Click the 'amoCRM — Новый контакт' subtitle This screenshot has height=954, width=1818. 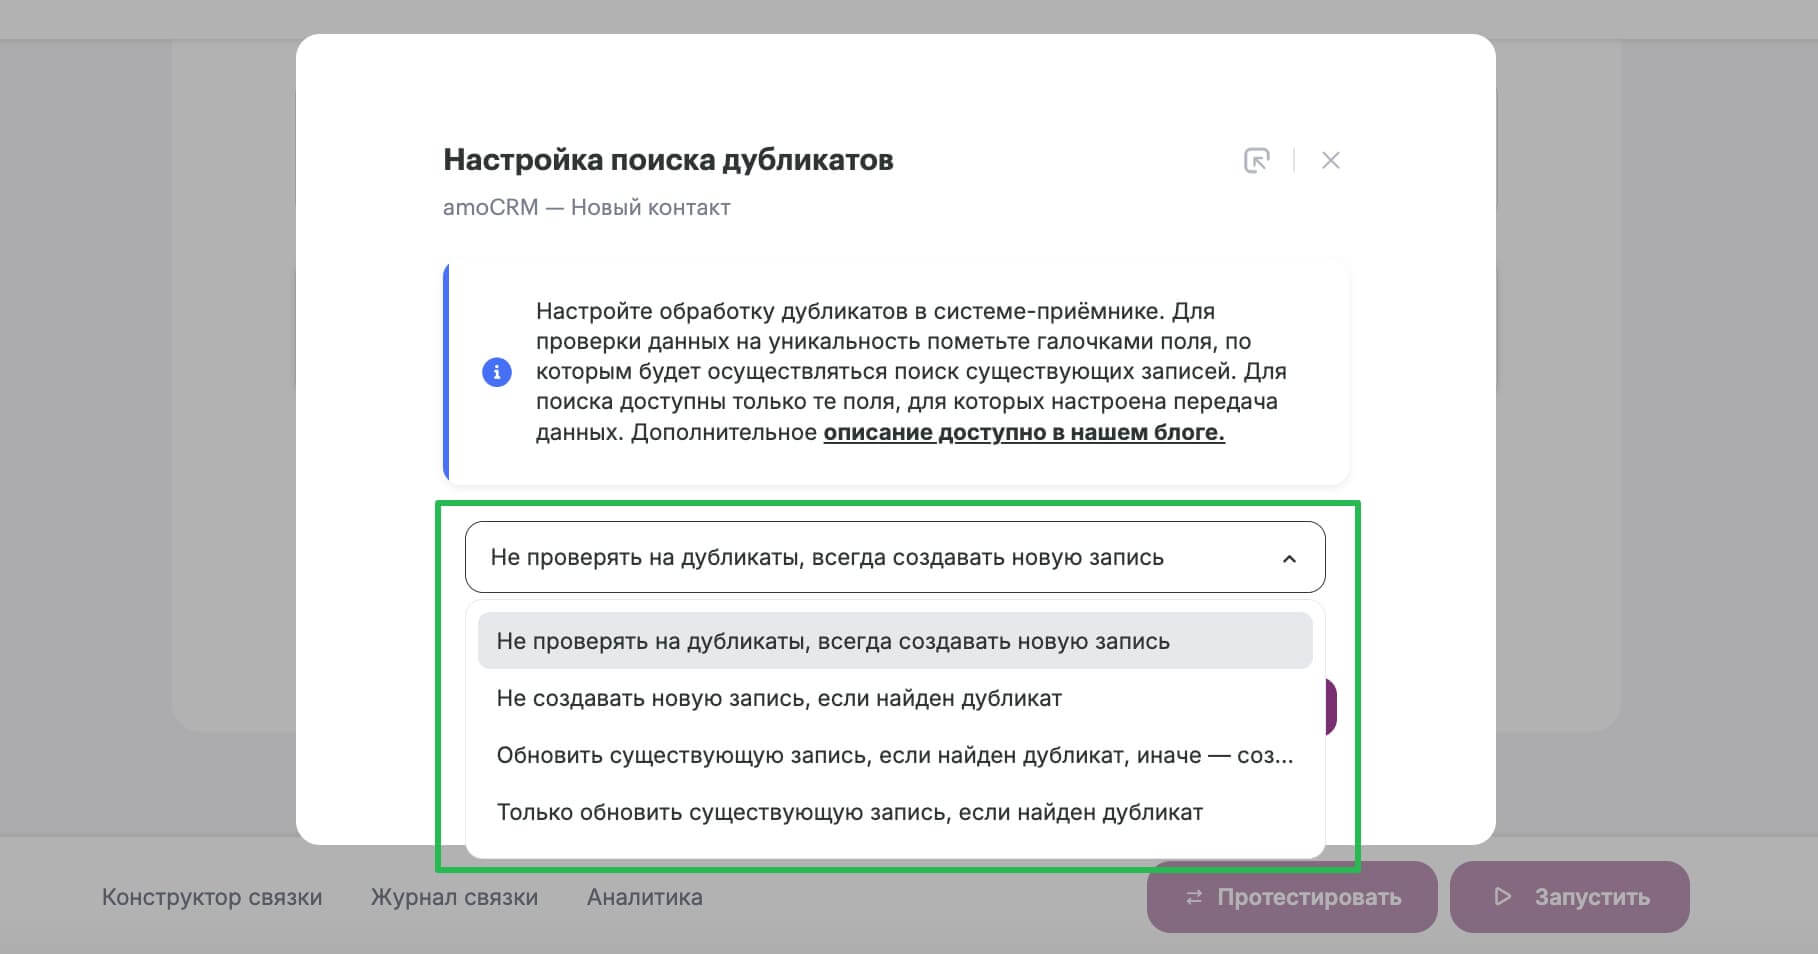(586, 207)
